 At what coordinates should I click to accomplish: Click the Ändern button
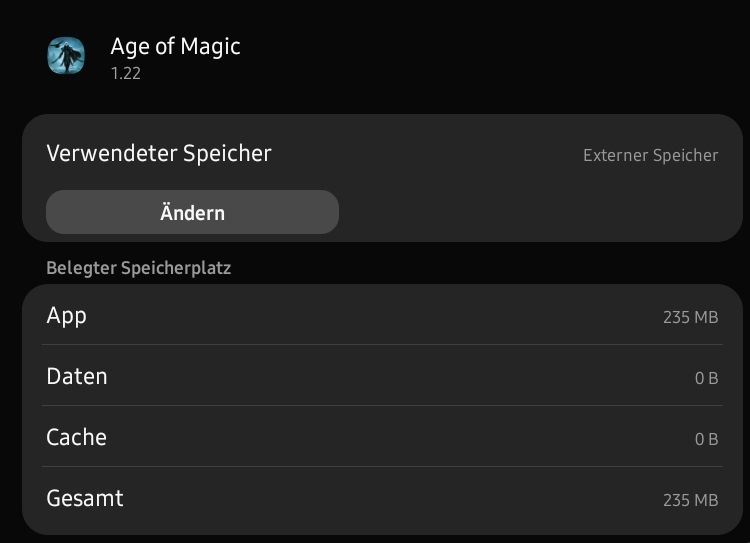pyautogui.click(x=192, y=212)
